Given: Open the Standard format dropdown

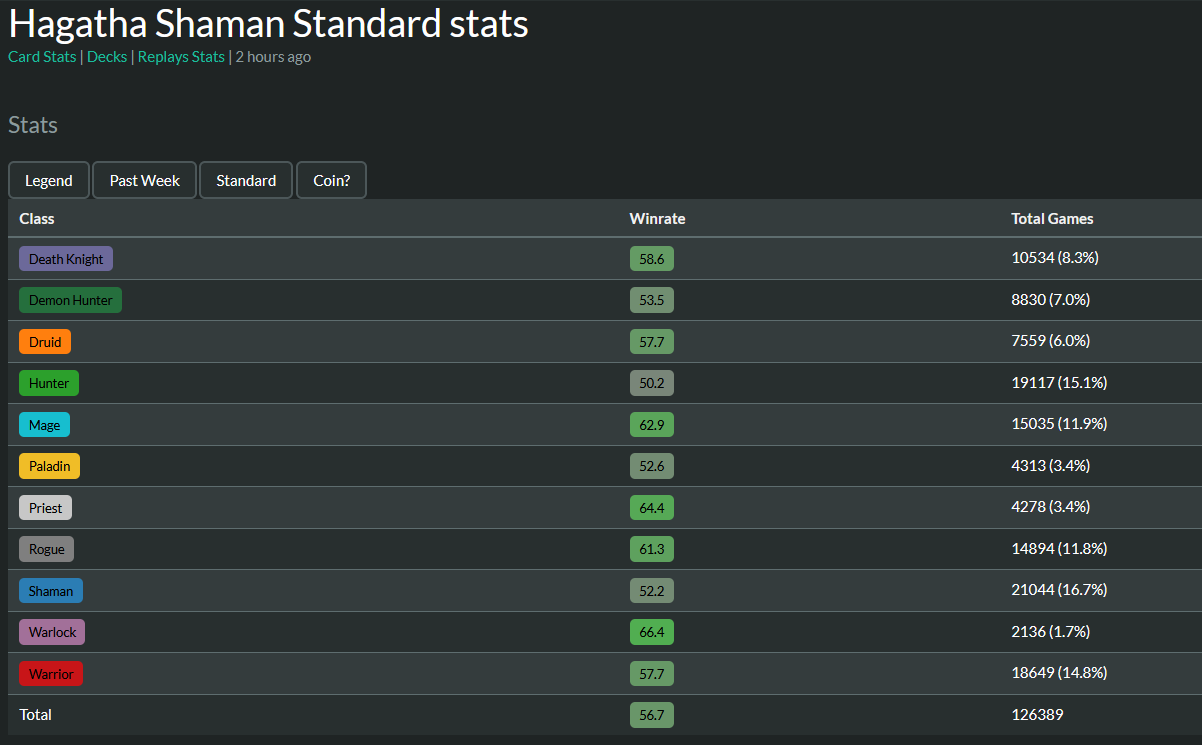Looking at the screenshot, I should click(246, 180).
